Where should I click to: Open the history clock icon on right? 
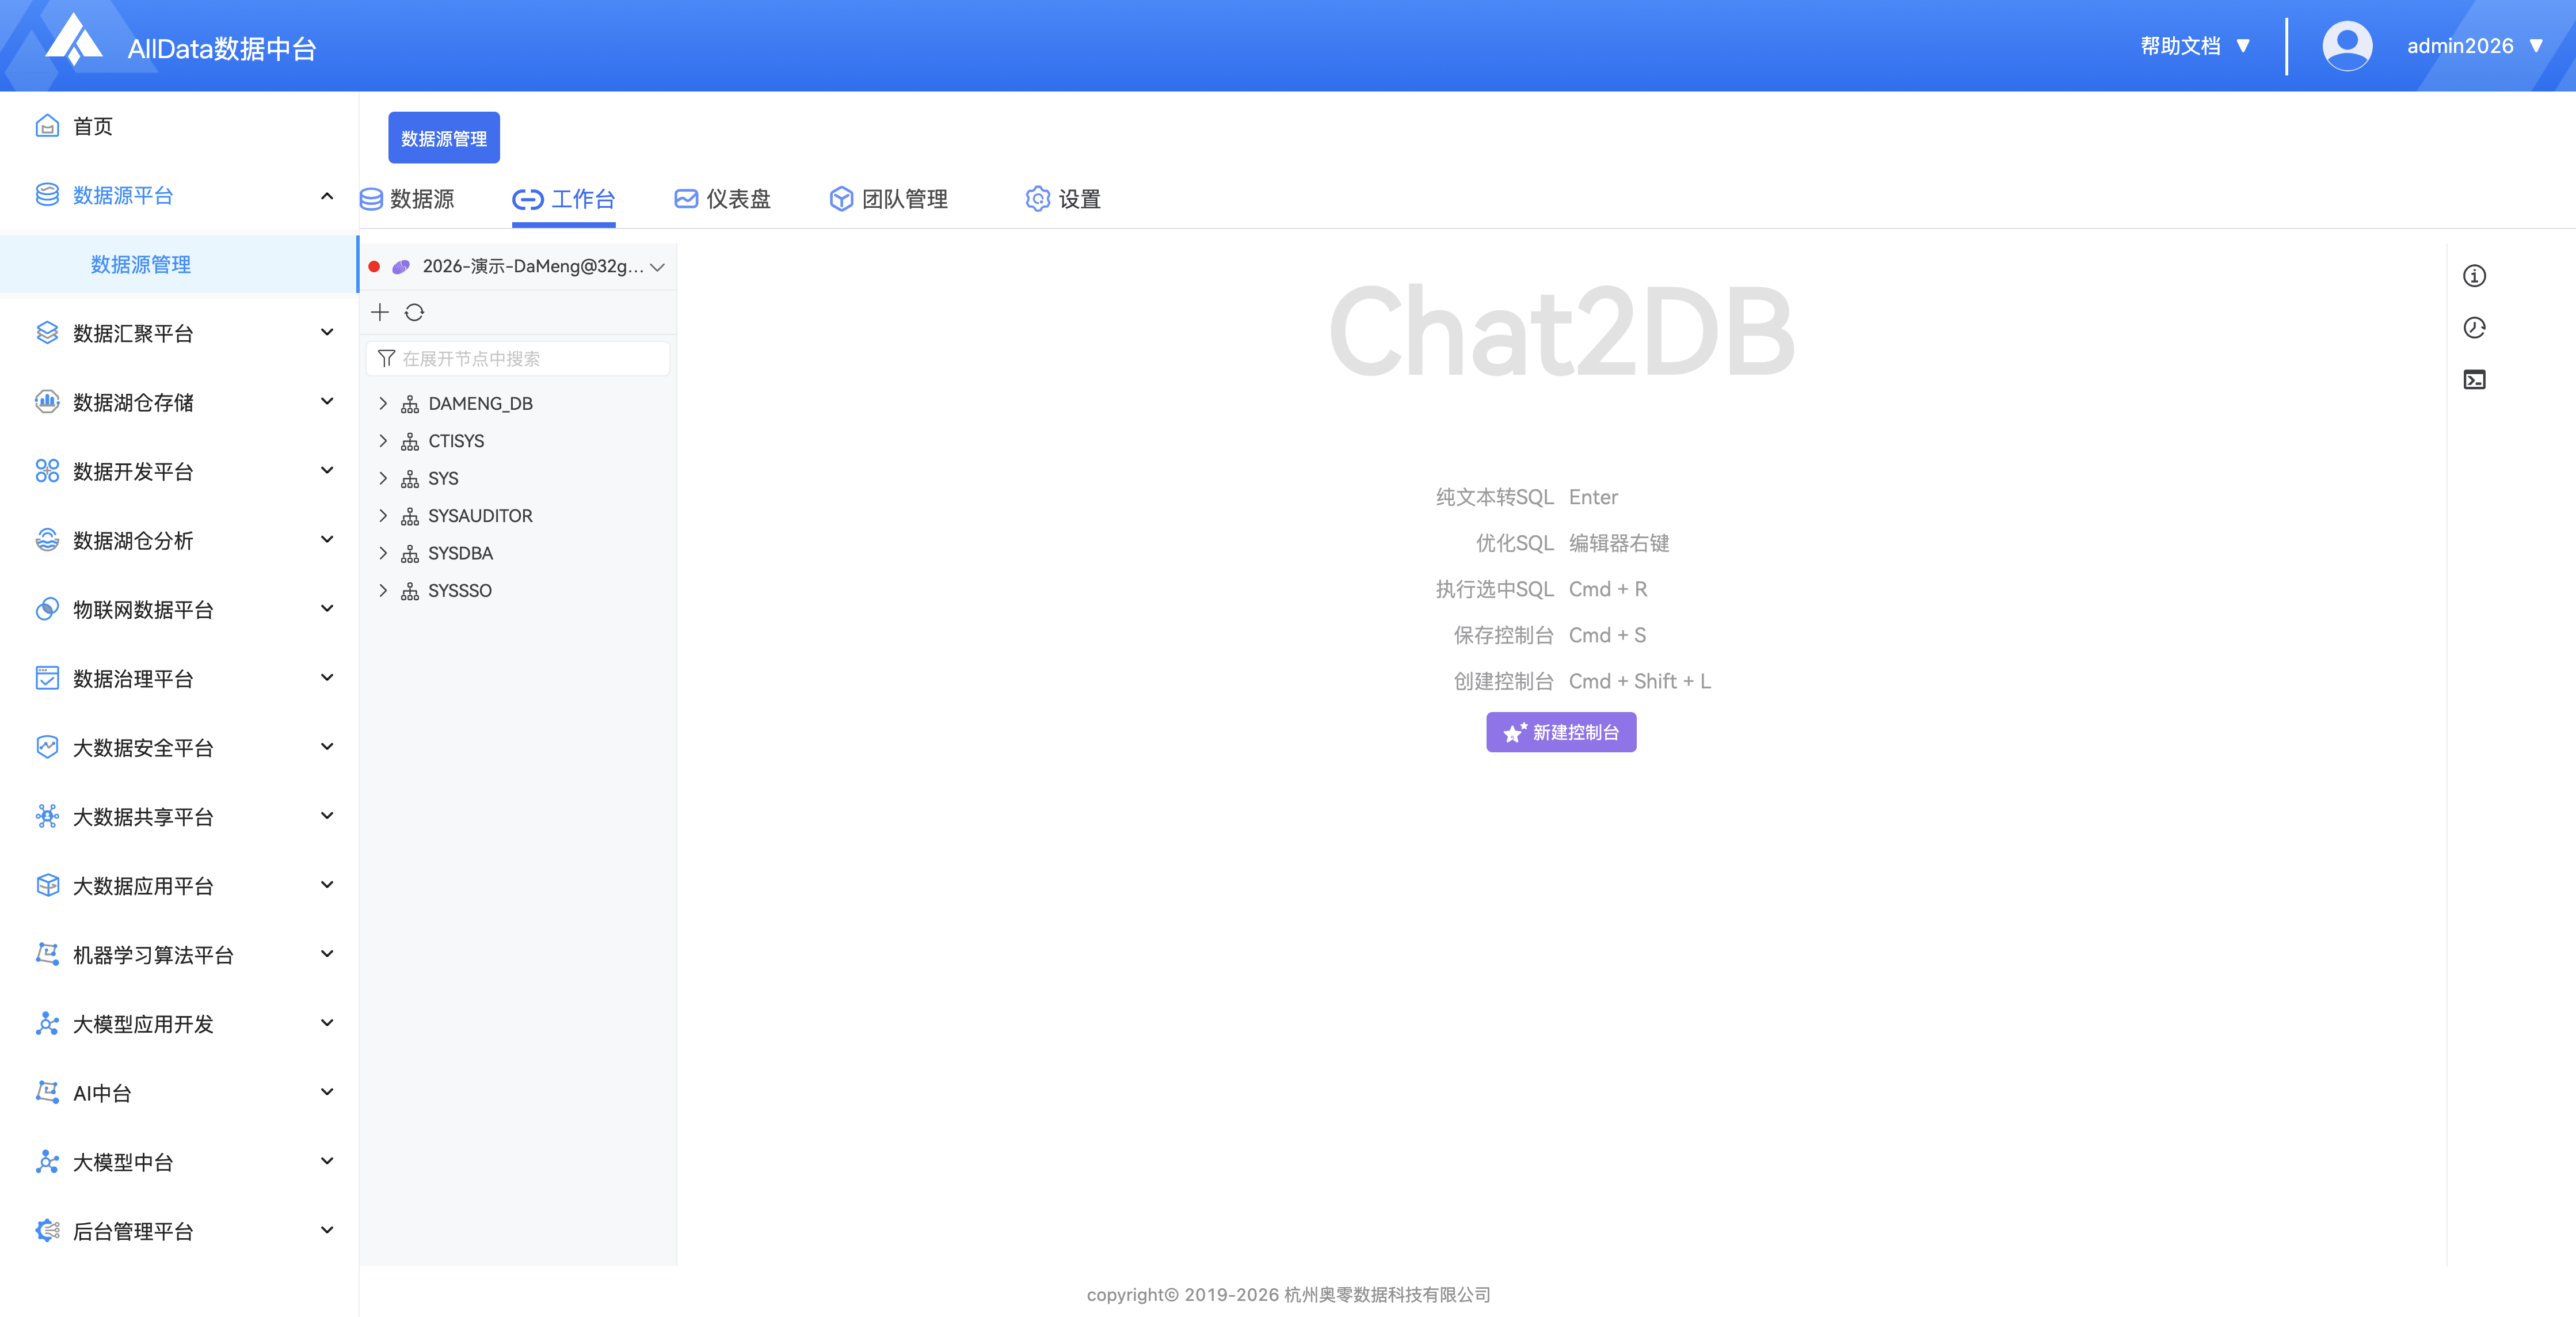[x=2474, y=328]
